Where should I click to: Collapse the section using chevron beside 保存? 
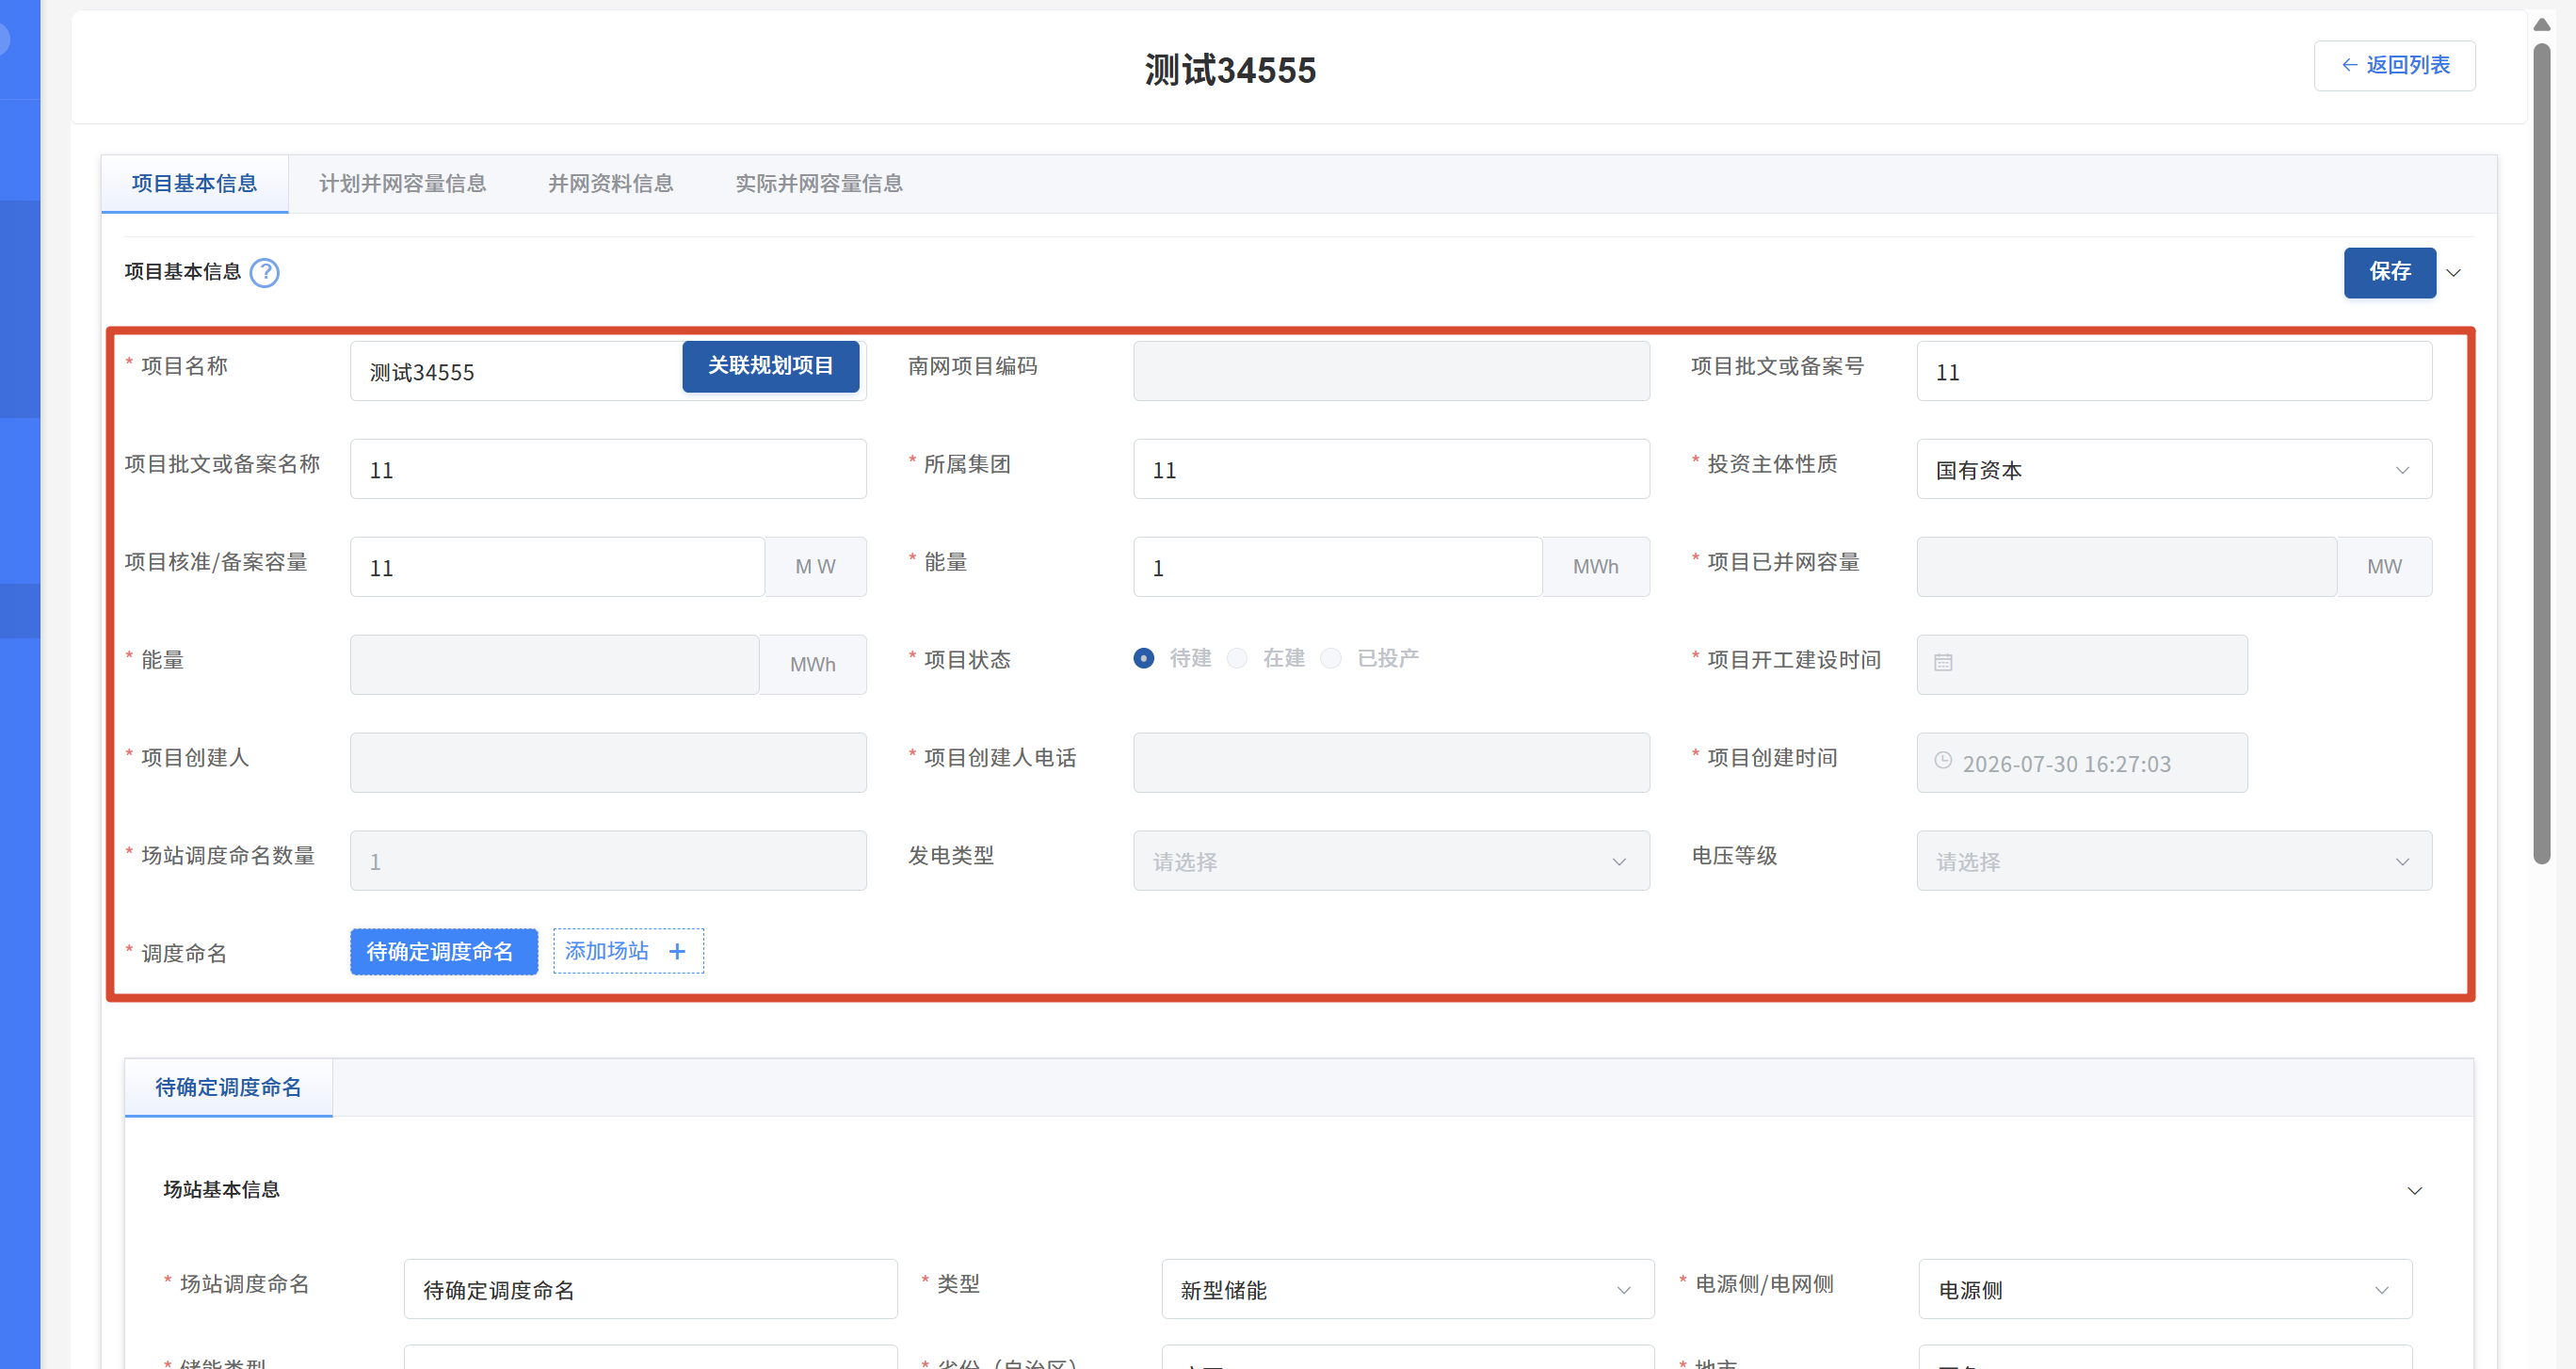(2453, 273)
